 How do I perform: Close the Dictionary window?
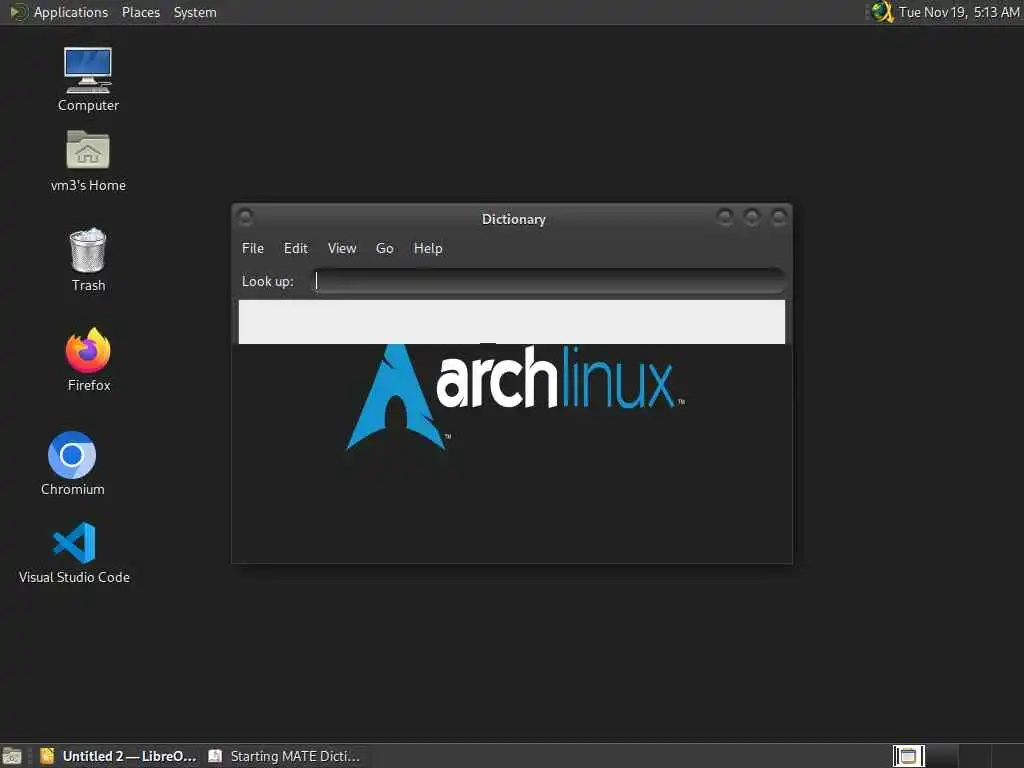tap(778, 216)
